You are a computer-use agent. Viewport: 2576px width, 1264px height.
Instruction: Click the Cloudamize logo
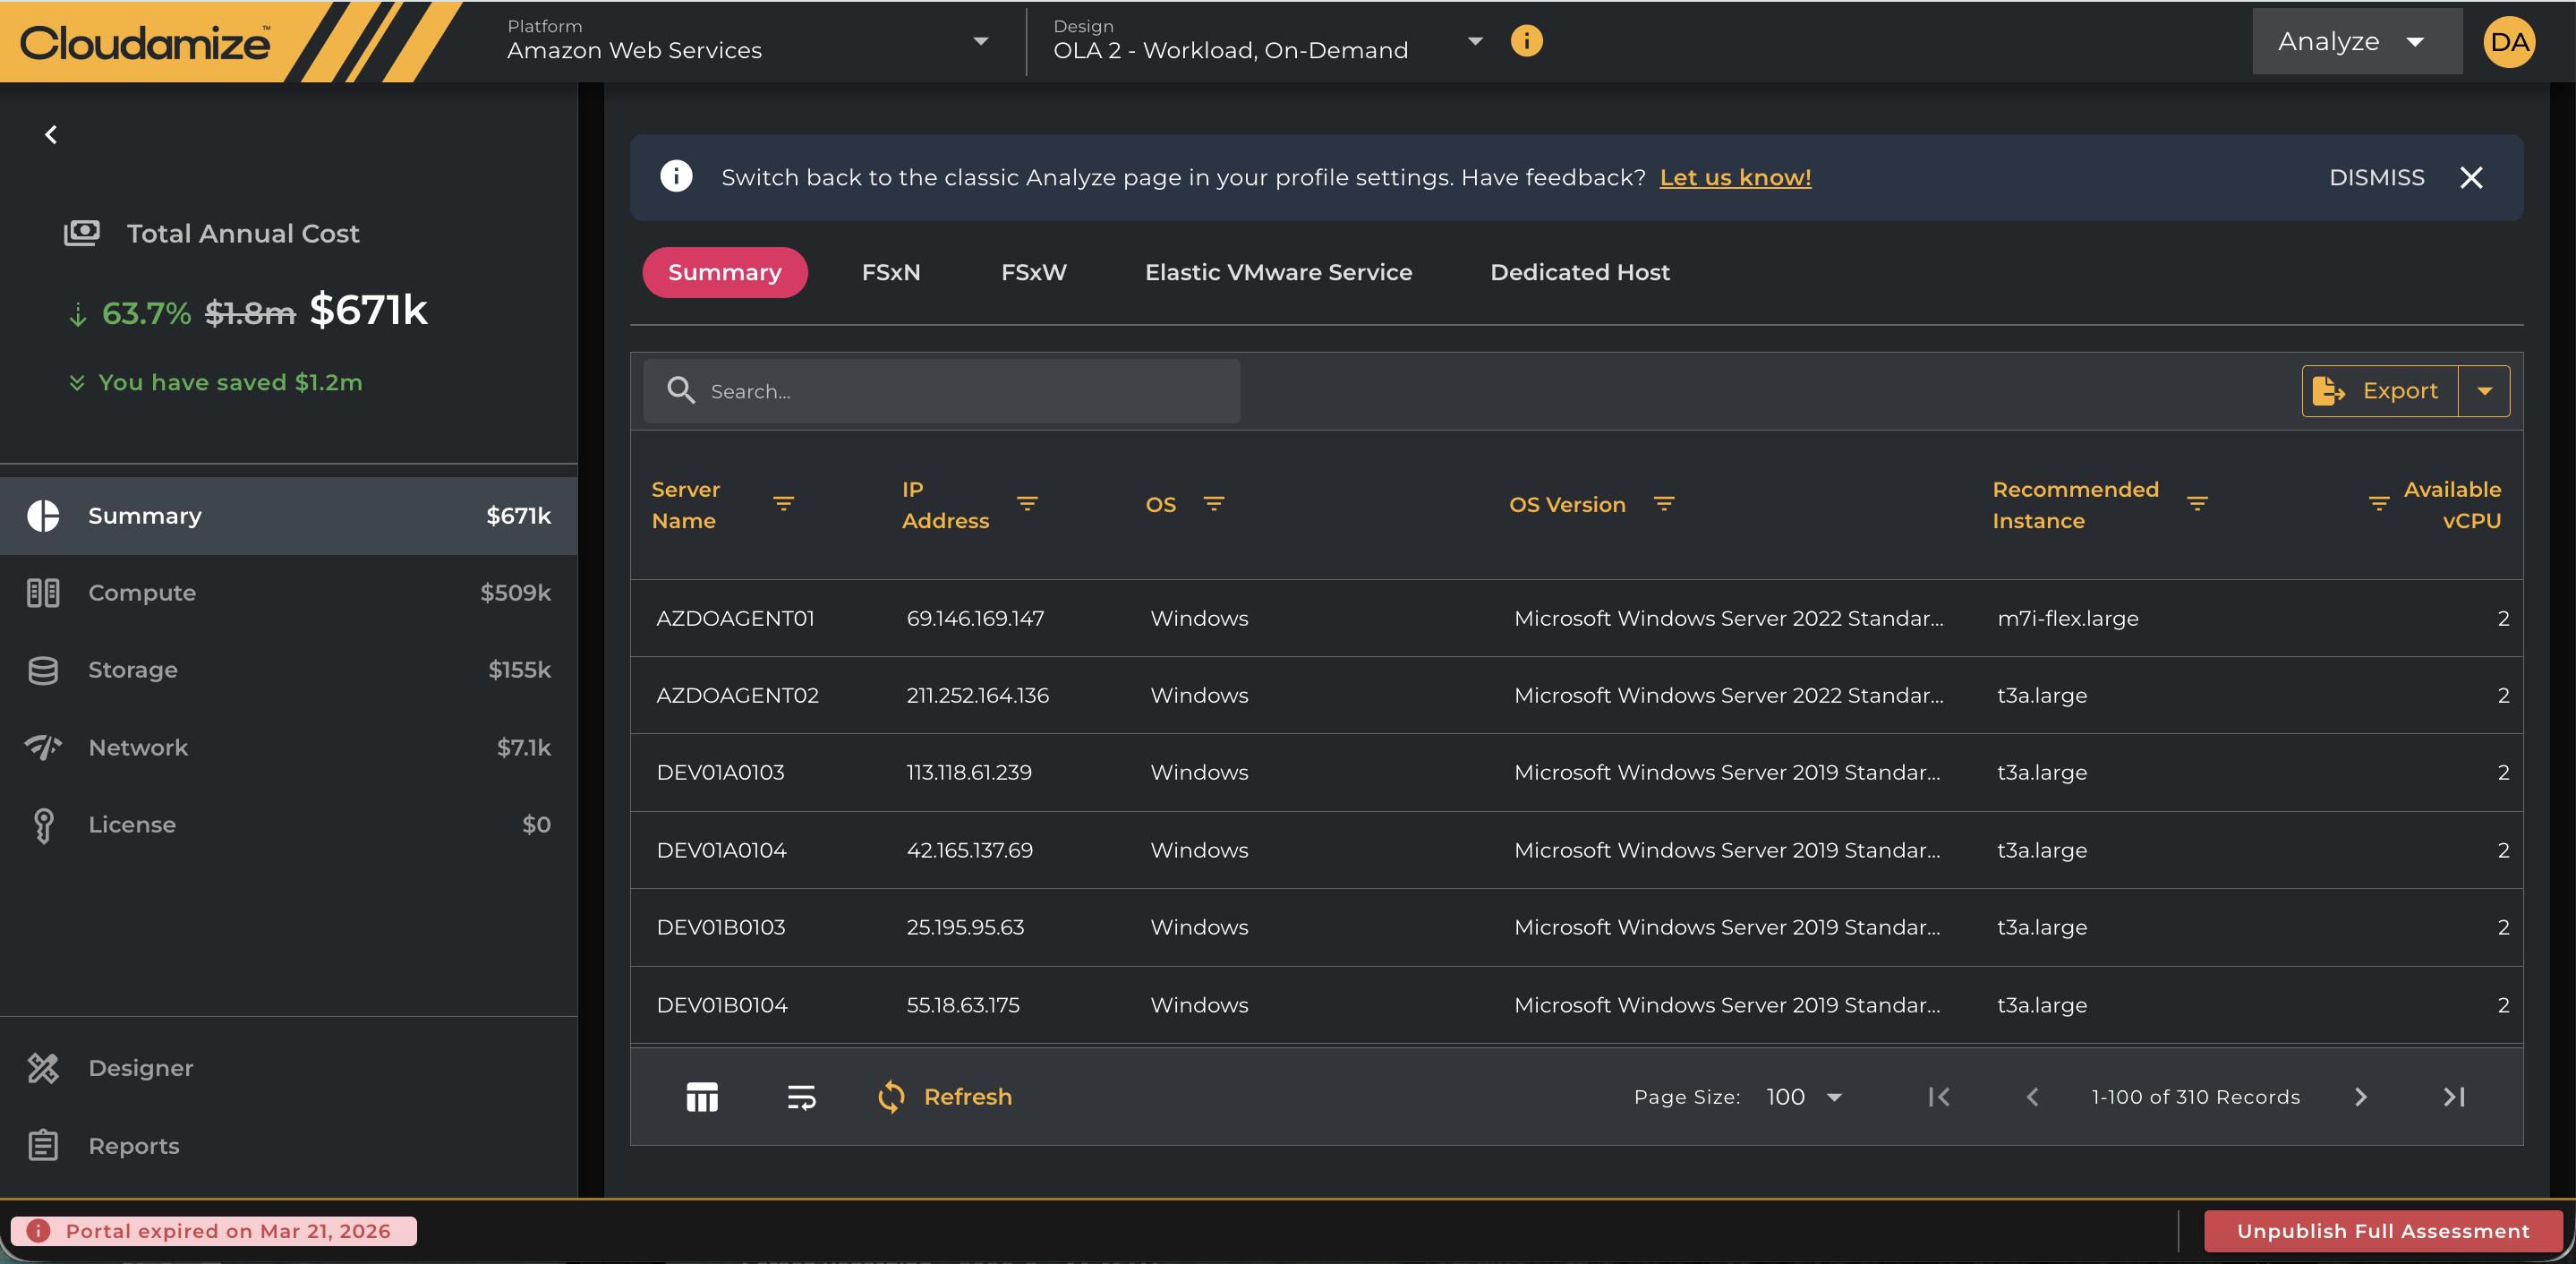tap(145, 42)
